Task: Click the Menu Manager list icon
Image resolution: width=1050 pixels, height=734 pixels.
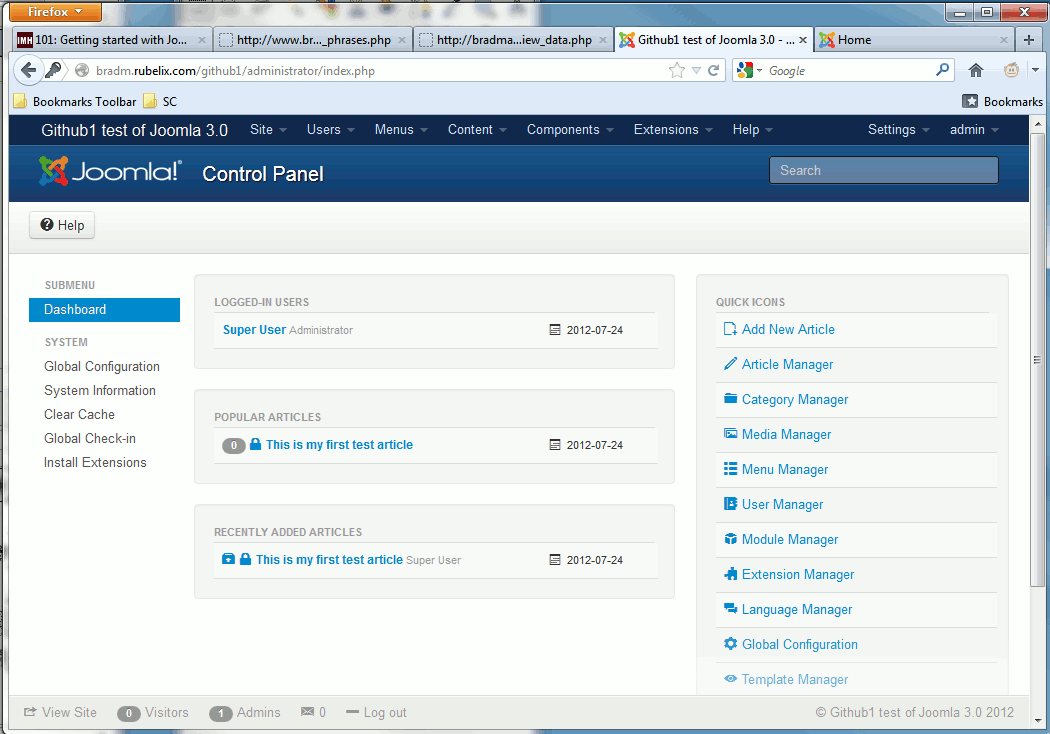Action: tap(730, 469)
